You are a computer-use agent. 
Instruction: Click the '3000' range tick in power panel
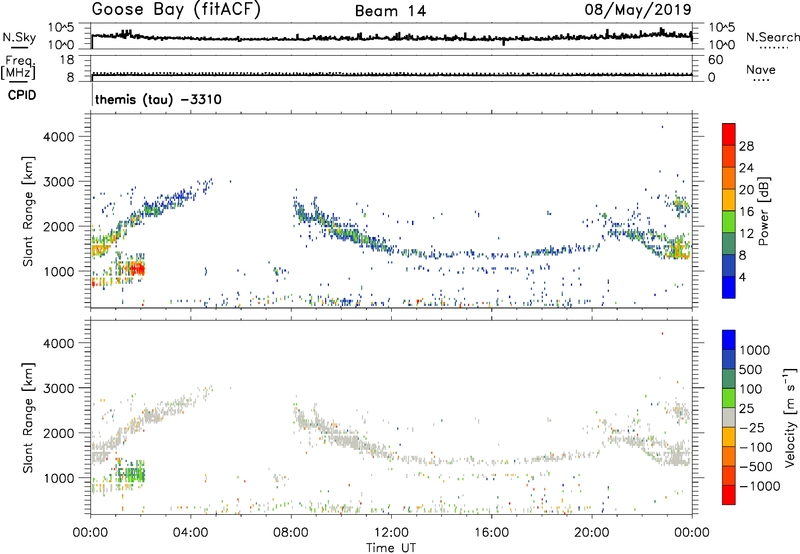click(59, 182)
